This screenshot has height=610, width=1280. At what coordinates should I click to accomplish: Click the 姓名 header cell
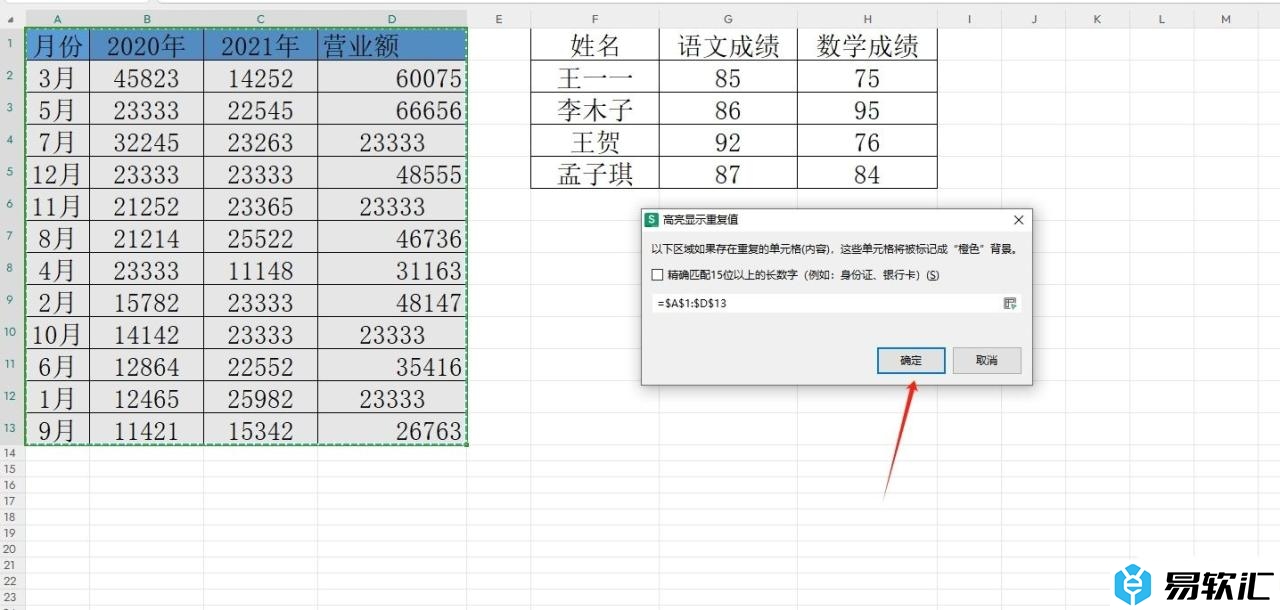coord(595,45)
